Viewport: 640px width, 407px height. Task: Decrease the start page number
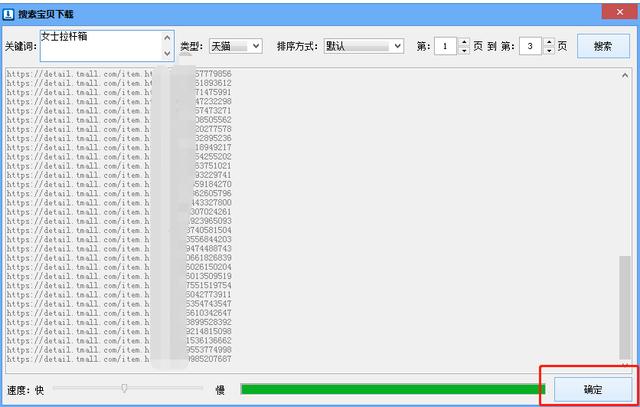[x=464, y=50]
